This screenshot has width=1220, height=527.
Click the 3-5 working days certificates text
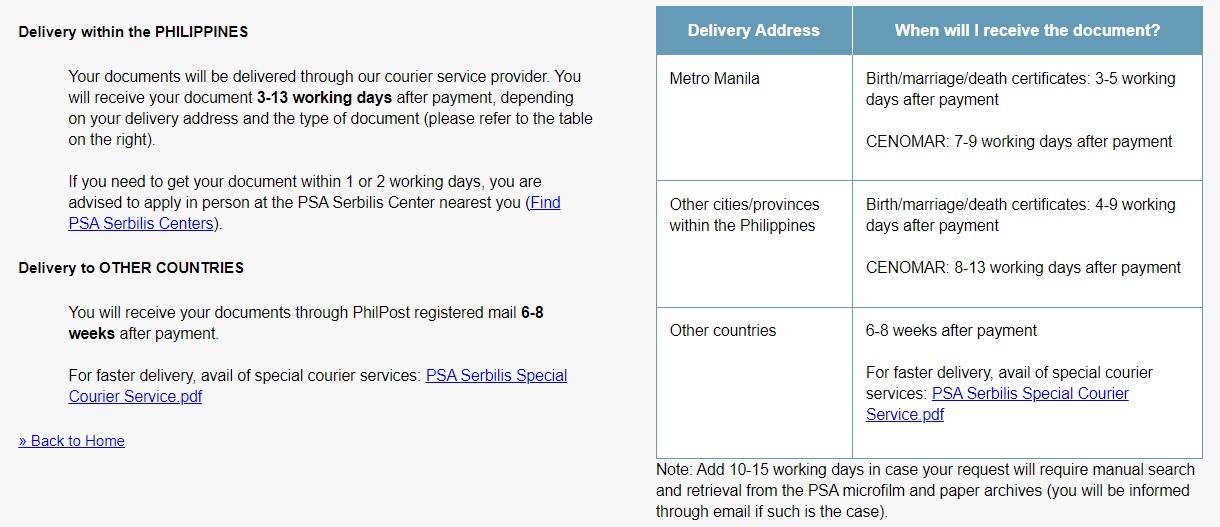pos(1021,89)
